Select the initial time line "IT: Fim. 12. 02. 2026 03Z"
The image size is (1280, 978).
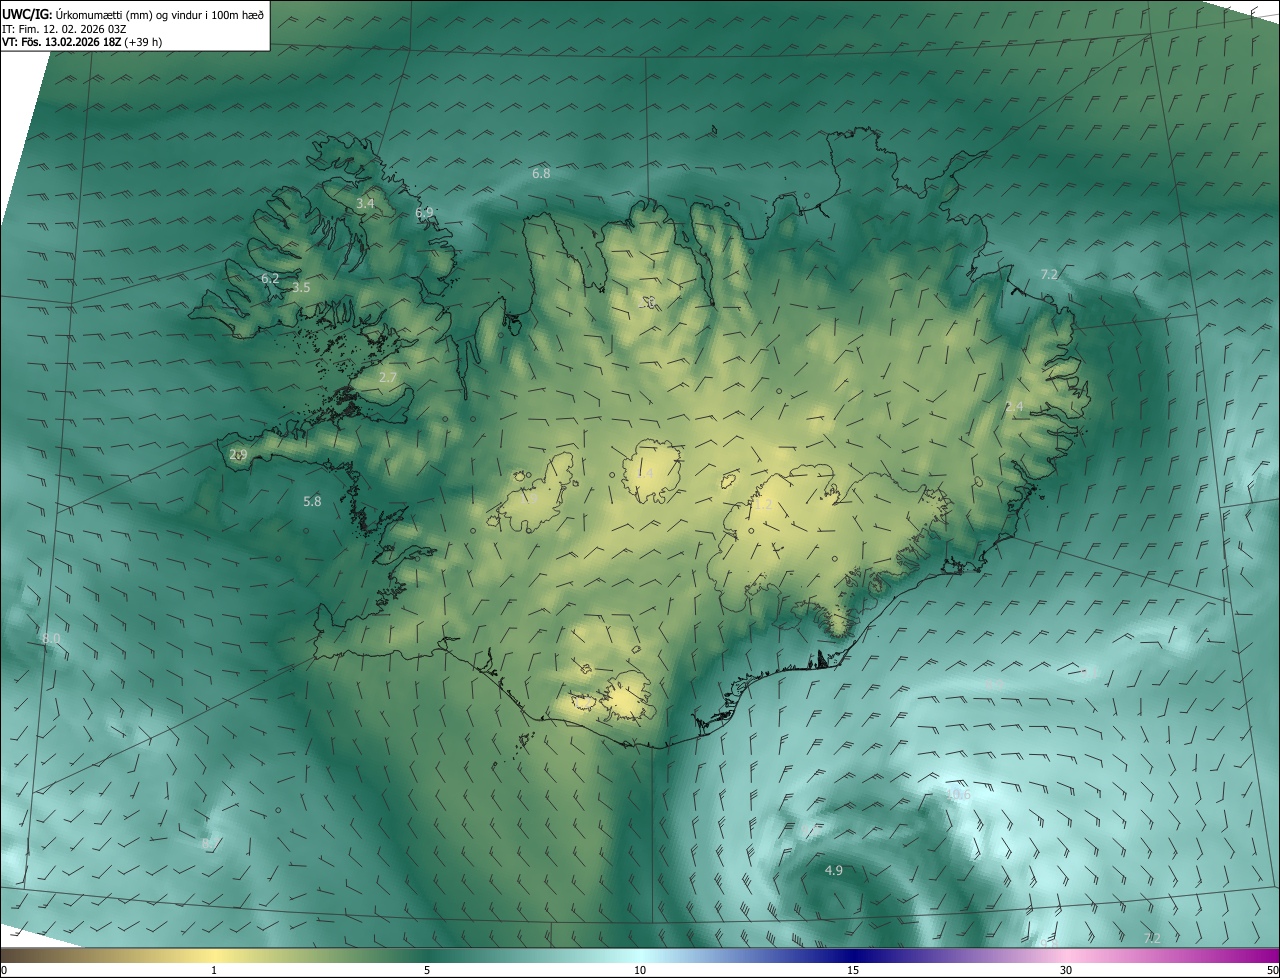64,28
